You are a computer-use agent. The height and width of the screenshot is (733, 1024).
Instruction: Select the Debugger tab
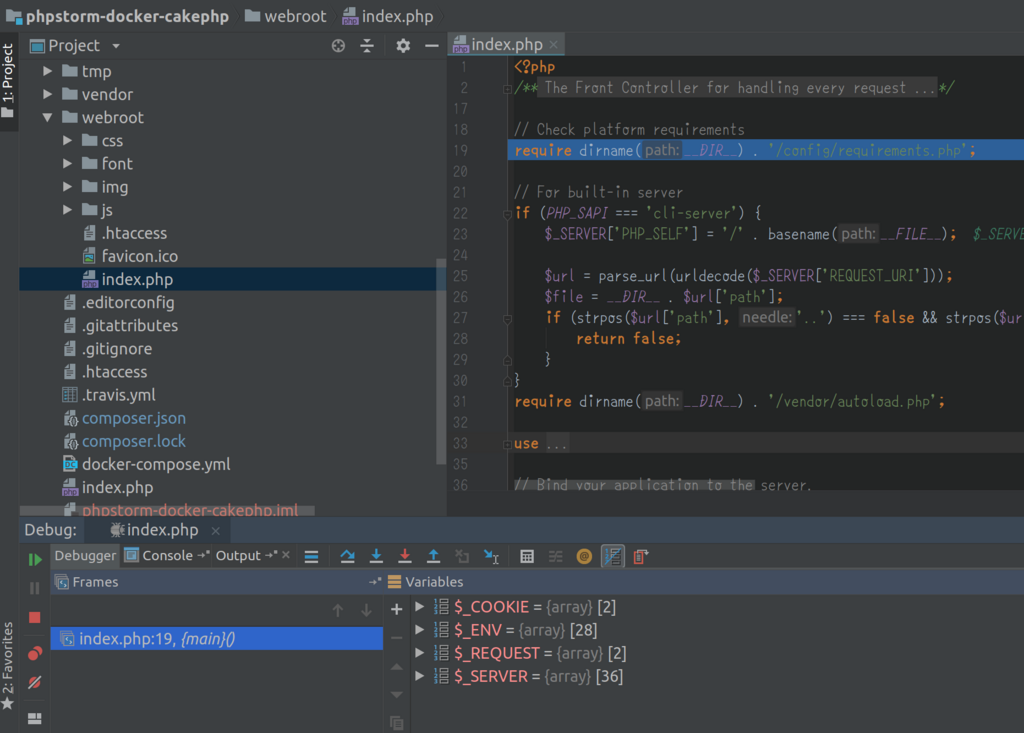[x=86, y=555]
